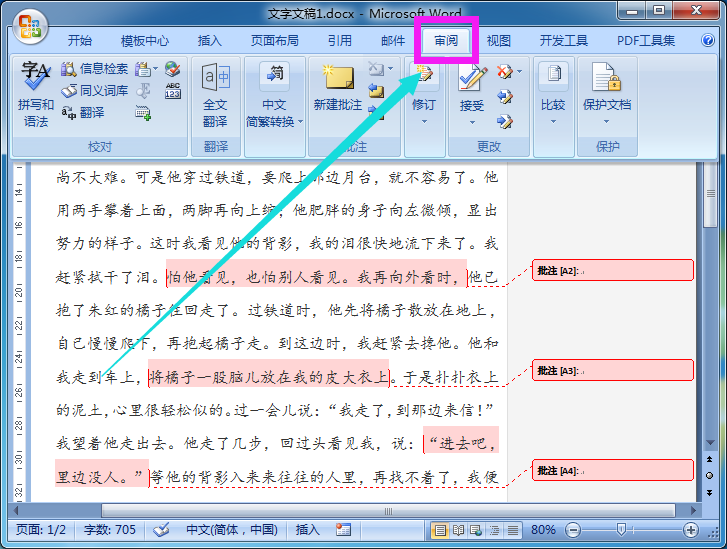This screenshot has height=549, width=727.
Task: Click proofing errors icon in status bar
Action: [161, 529]
